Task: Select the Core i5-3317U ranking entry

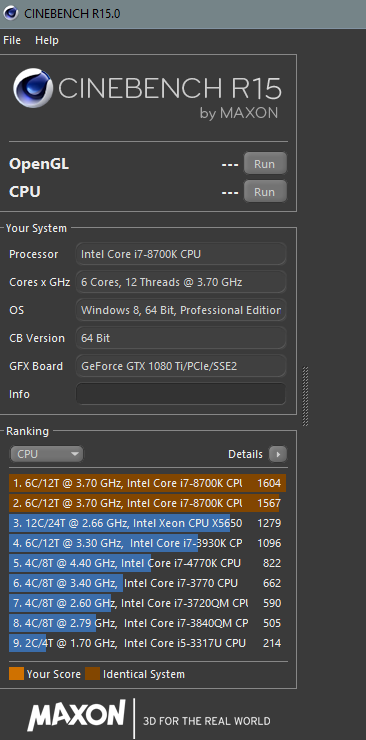Action: 148,643
